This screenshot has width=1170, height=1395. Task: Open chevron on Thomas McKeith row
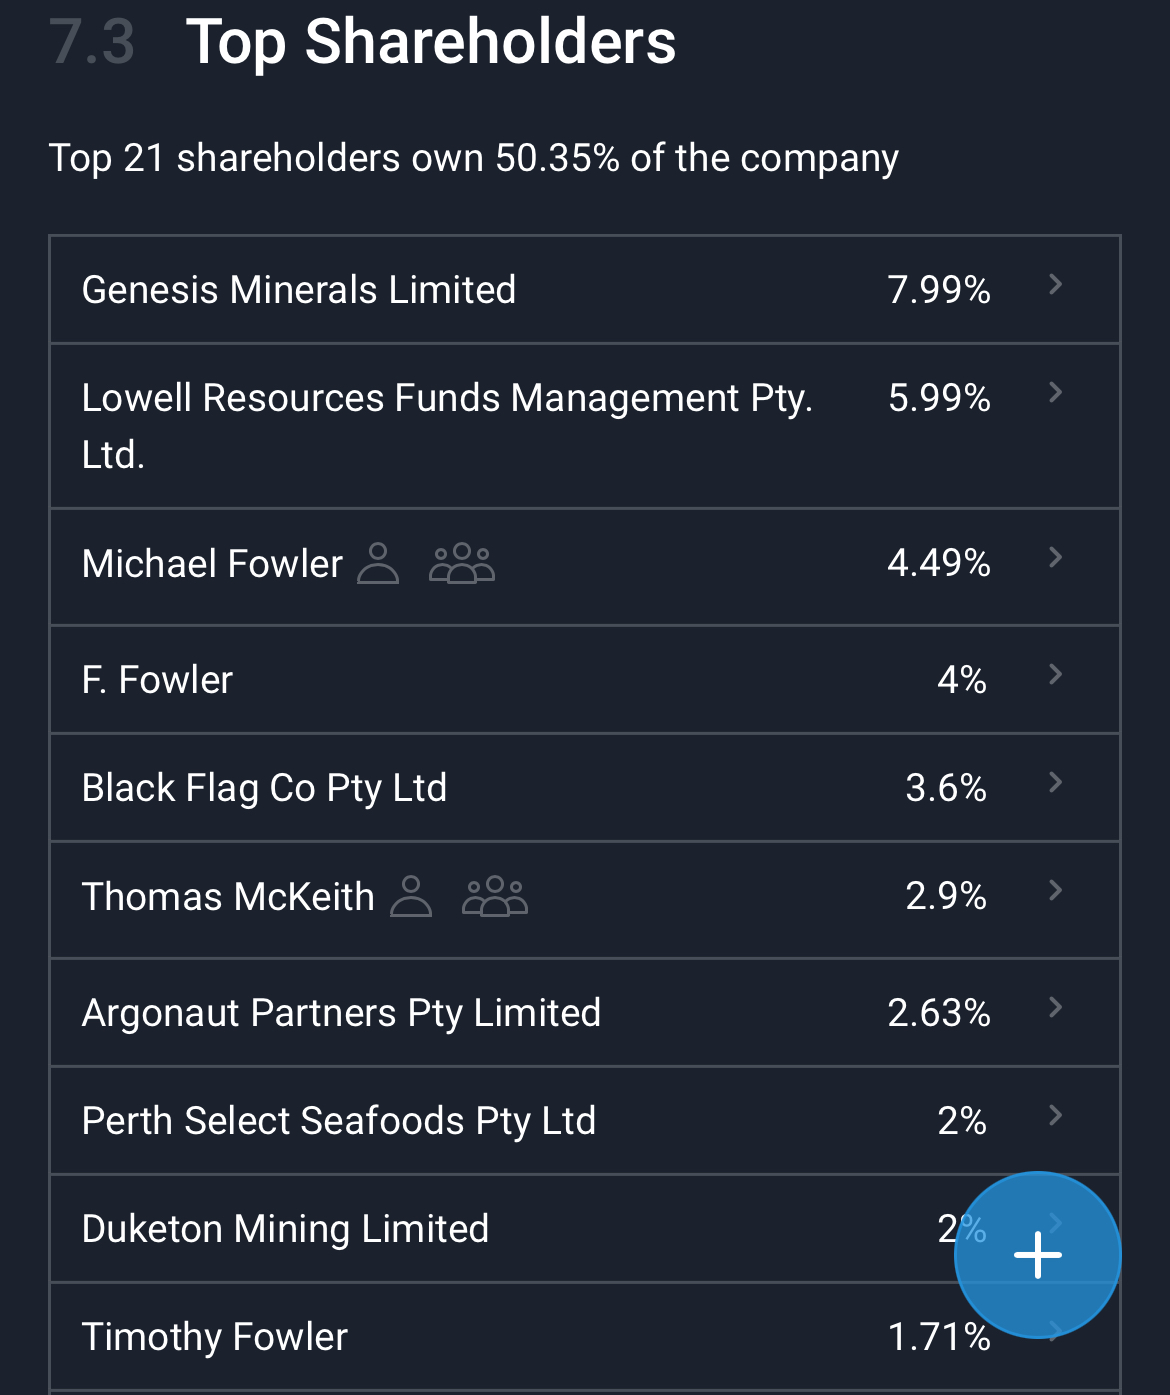1055,891
